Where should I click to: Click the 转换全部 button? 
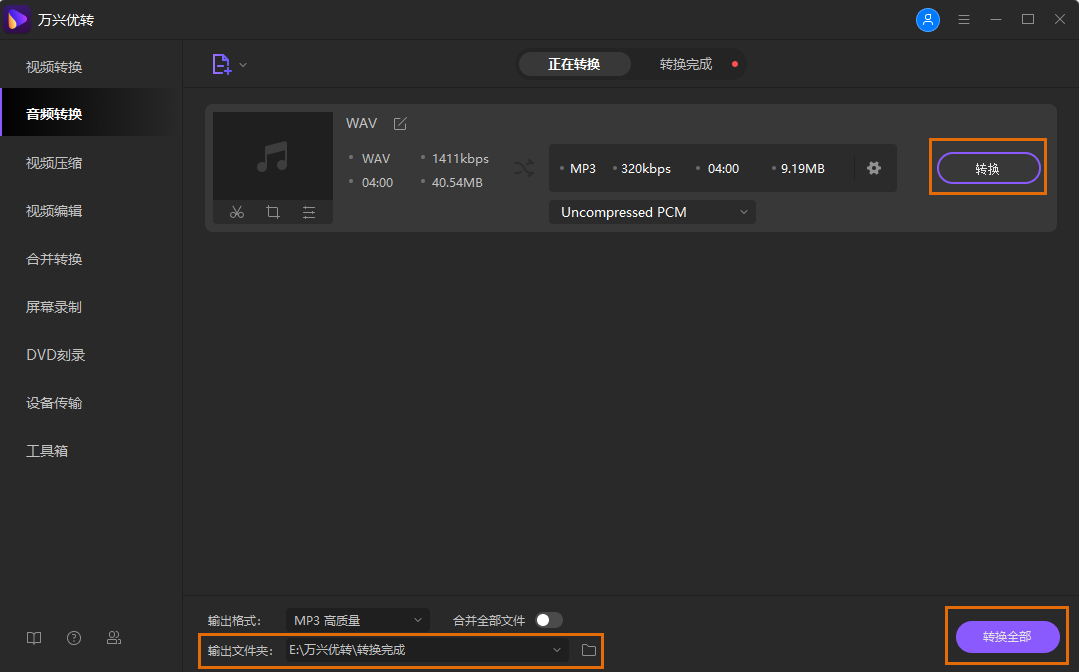tap(1006, 637)
